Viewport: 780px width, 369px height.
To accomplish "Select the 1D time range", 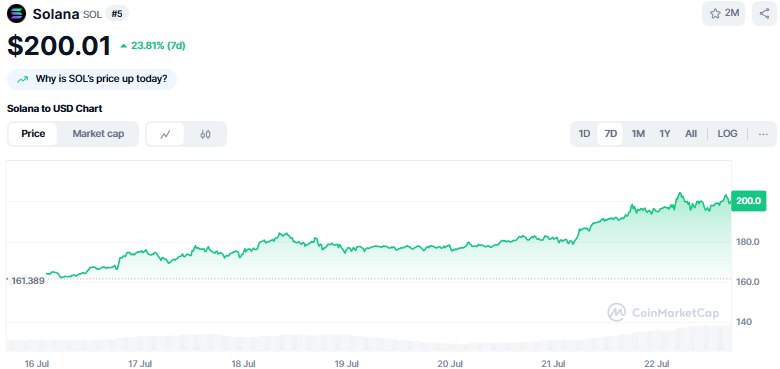I will click(x=584, y=134).
